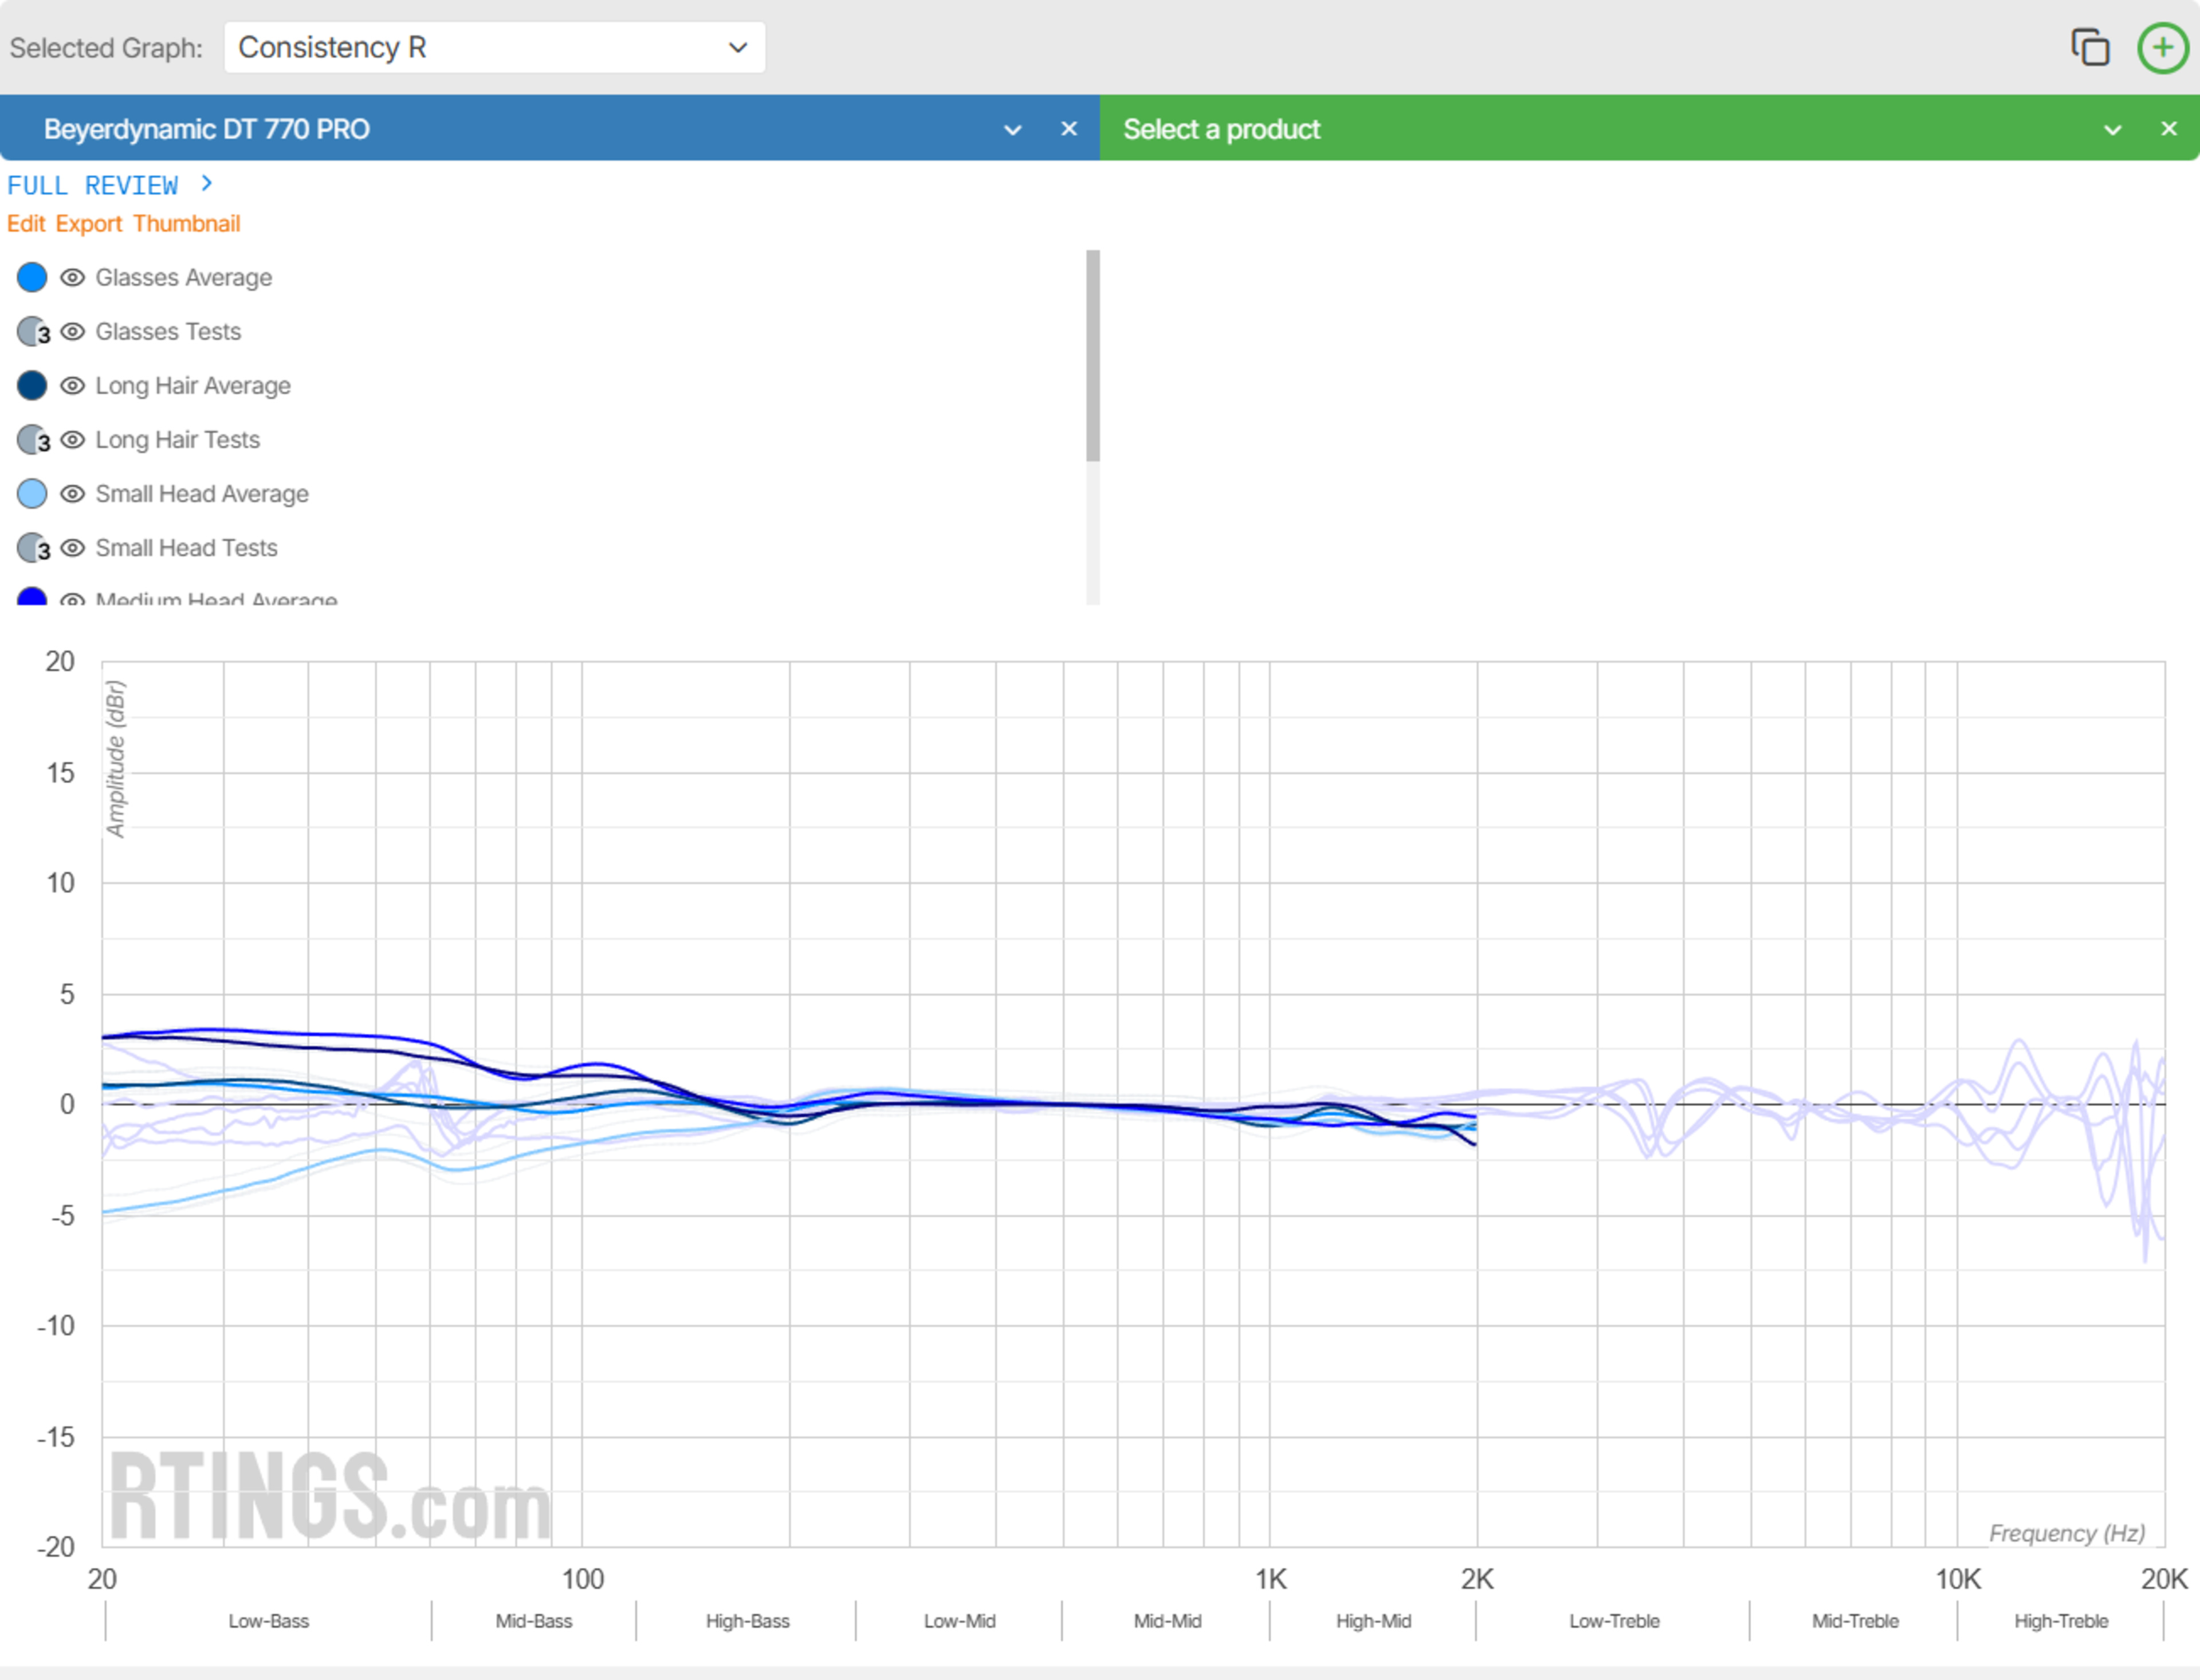The width and height of the screenshot is (2200, 1680).
Task: Toggle visibility of Long Hair Tests
Action: (x=72, y=439)
